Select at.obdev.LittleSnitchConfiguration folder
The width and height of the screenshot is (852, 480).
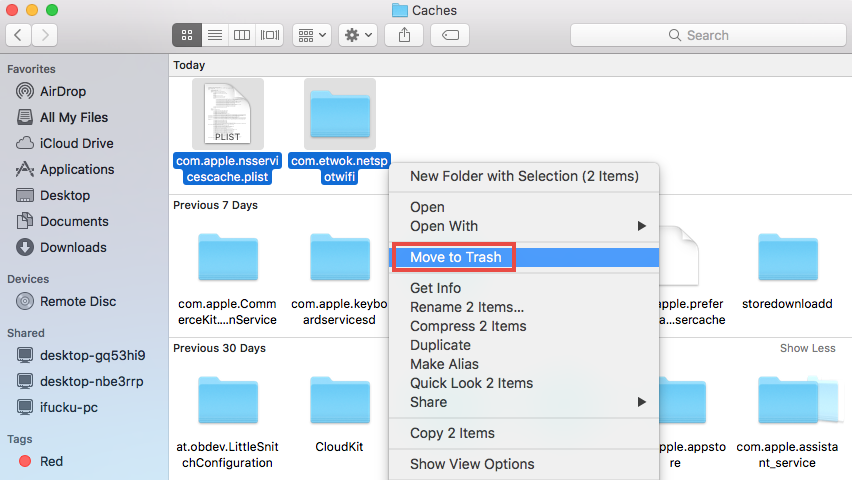tap(228, 400)
